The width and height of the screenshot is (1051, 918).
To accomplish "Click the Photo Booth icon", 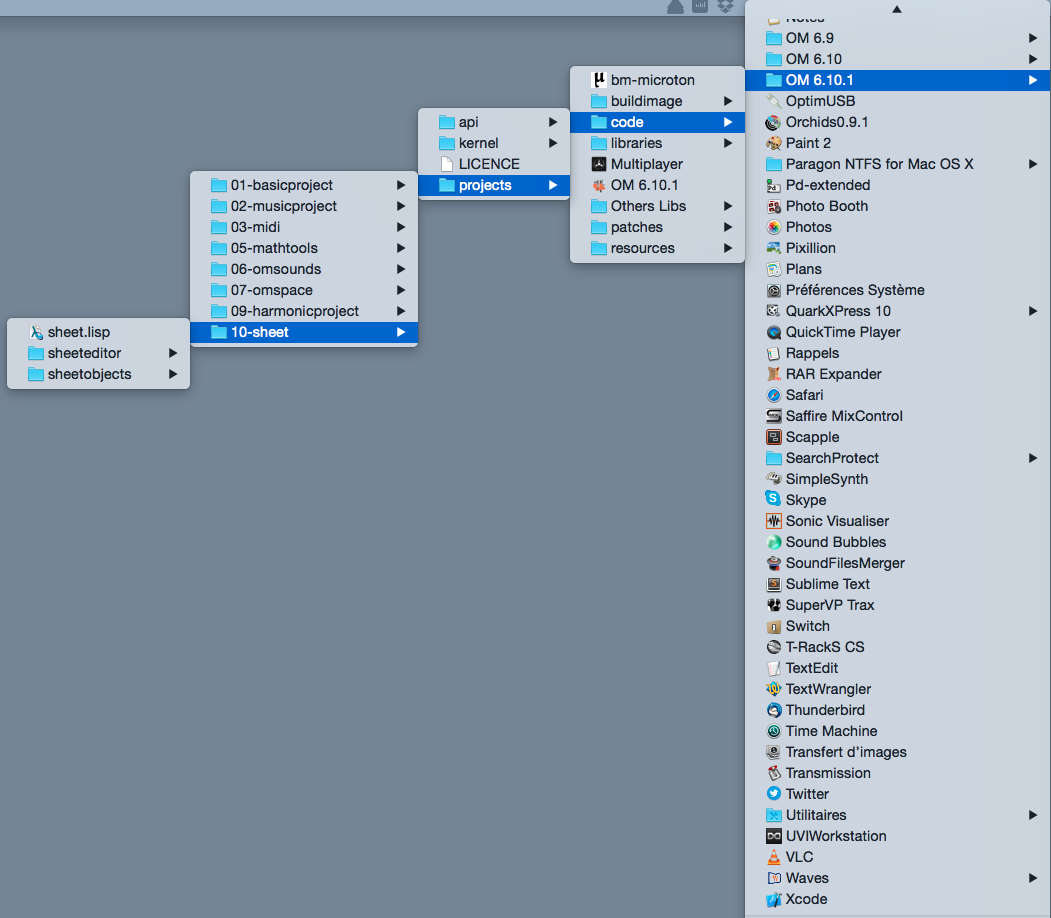I will tap(774, 206).
